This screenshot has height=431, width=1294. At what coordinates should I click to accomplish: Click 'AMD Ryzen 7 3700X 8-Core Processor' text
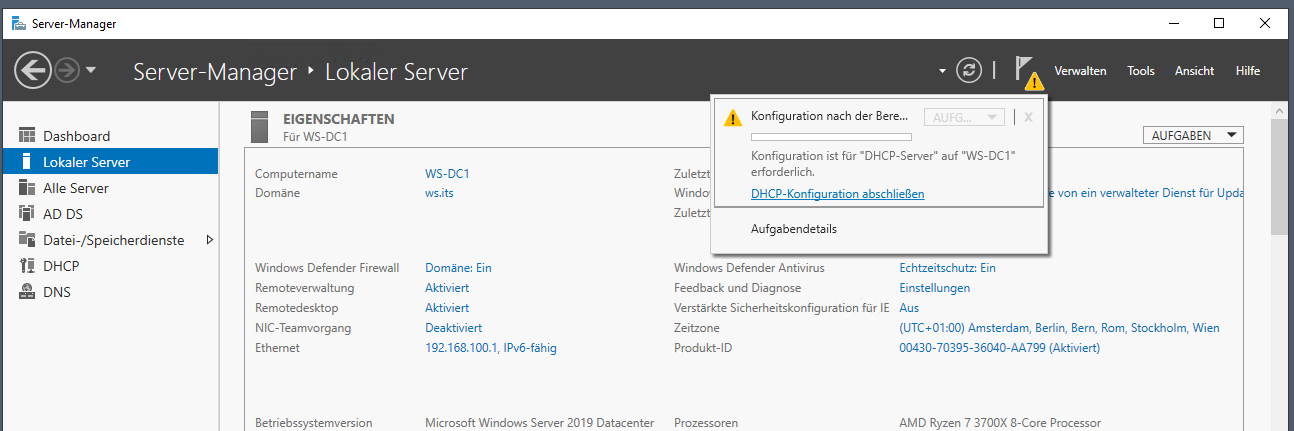1001,422
